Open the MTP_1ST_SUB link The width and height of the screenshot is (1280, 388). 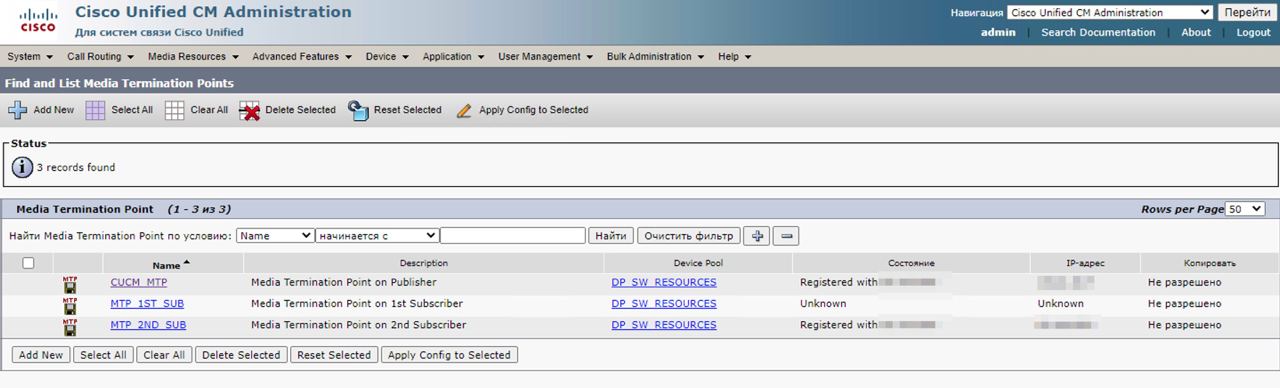point(147,303)
